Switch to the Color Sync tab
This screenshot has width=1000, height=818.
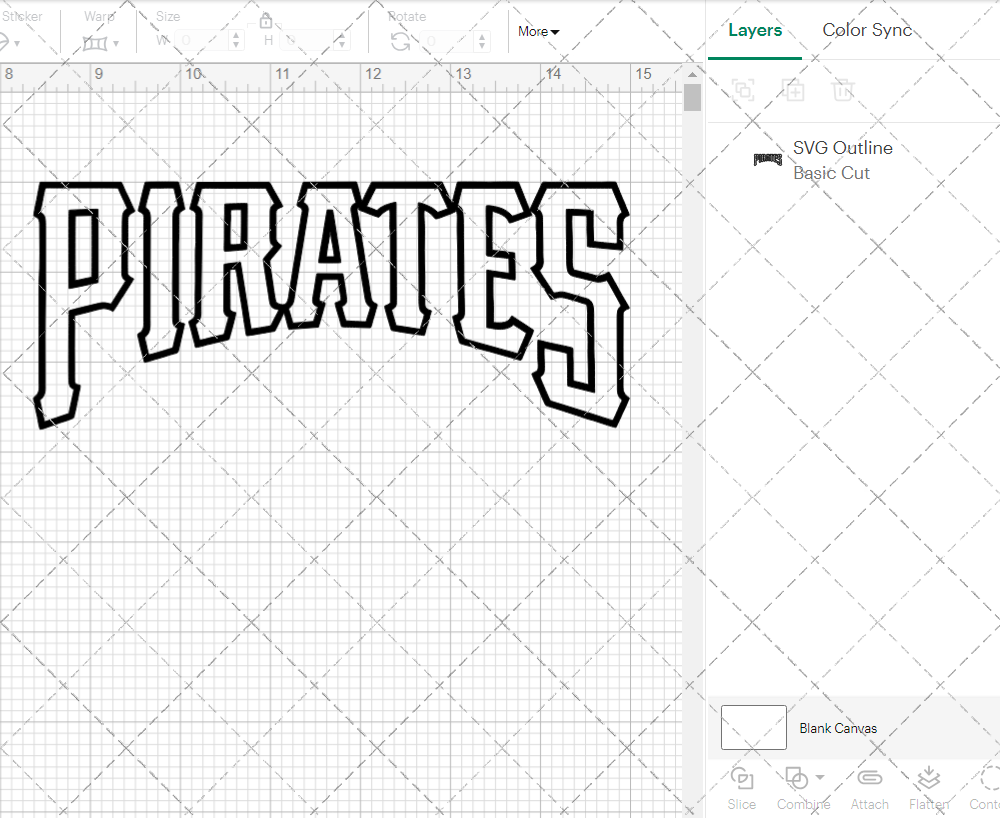click(x=867, y=30)
